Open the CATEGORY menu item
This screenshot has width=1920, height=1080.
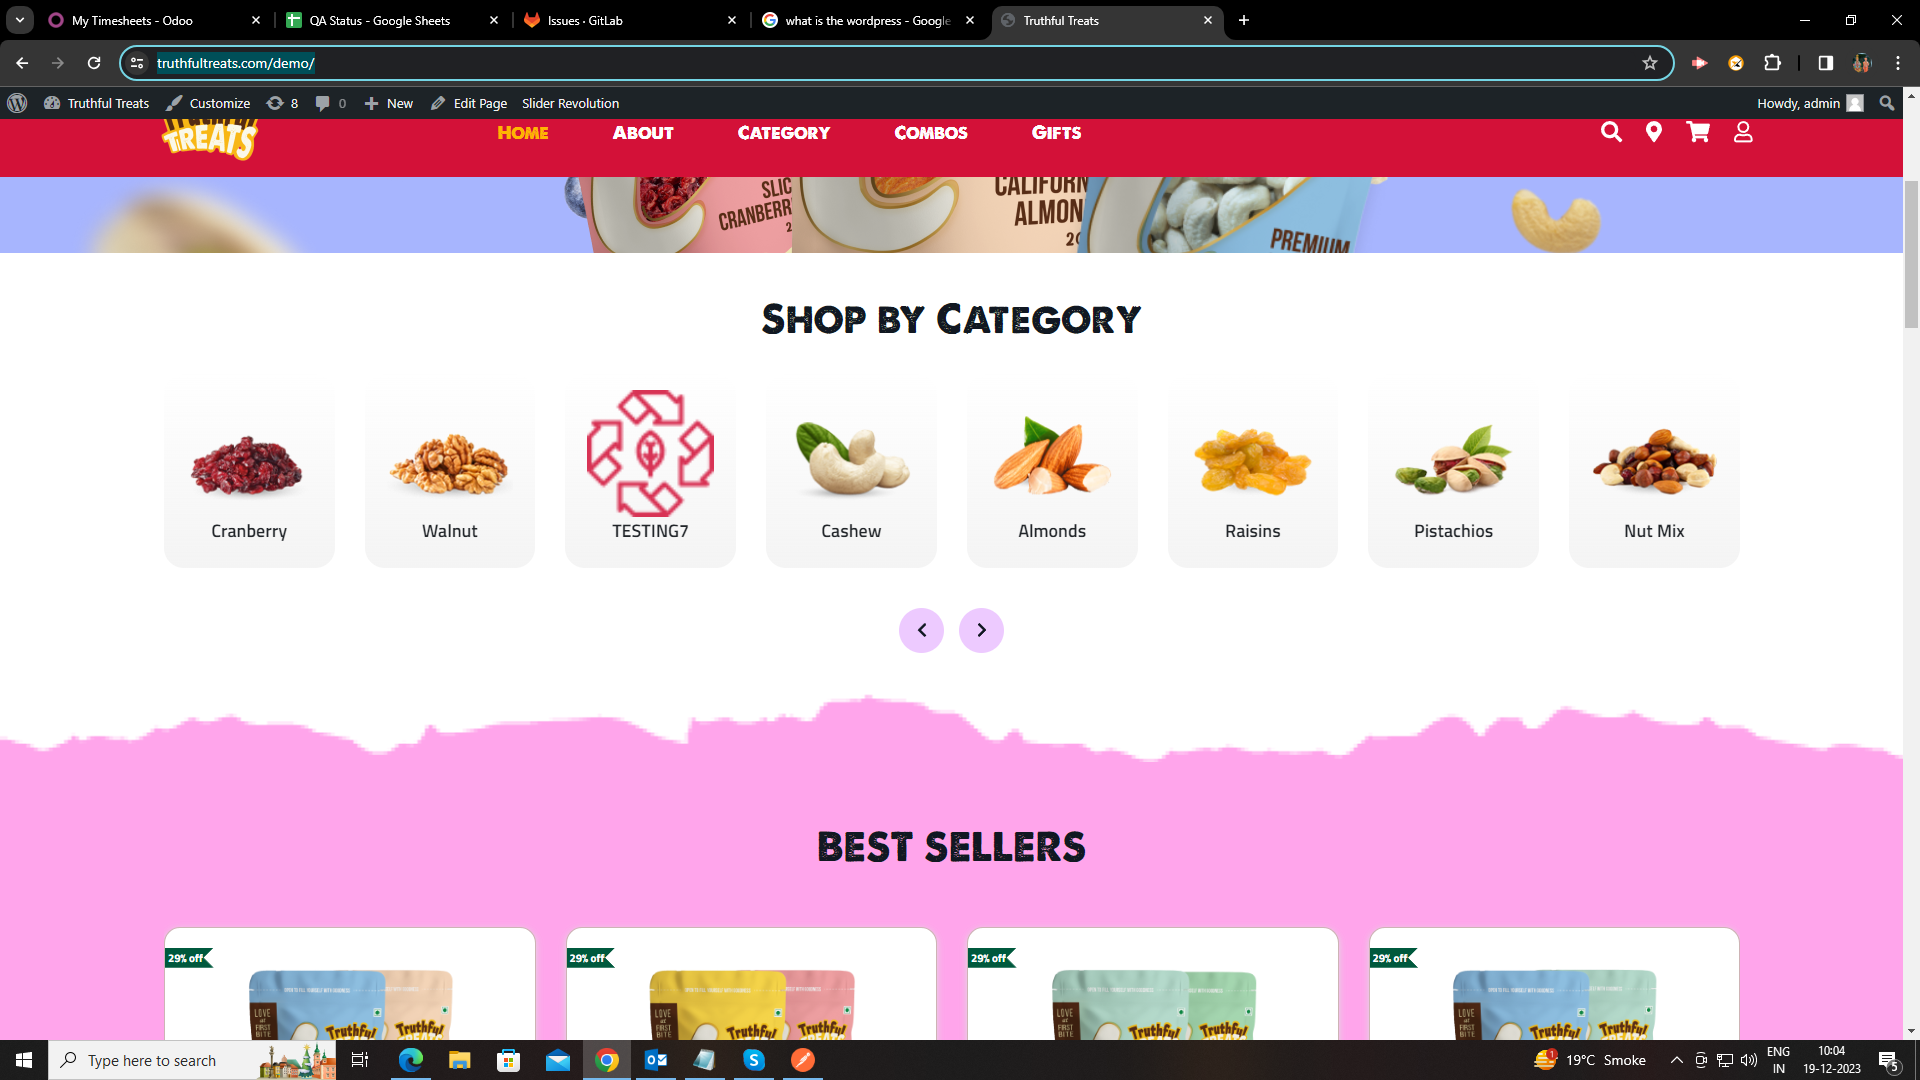tap(783, 132)
